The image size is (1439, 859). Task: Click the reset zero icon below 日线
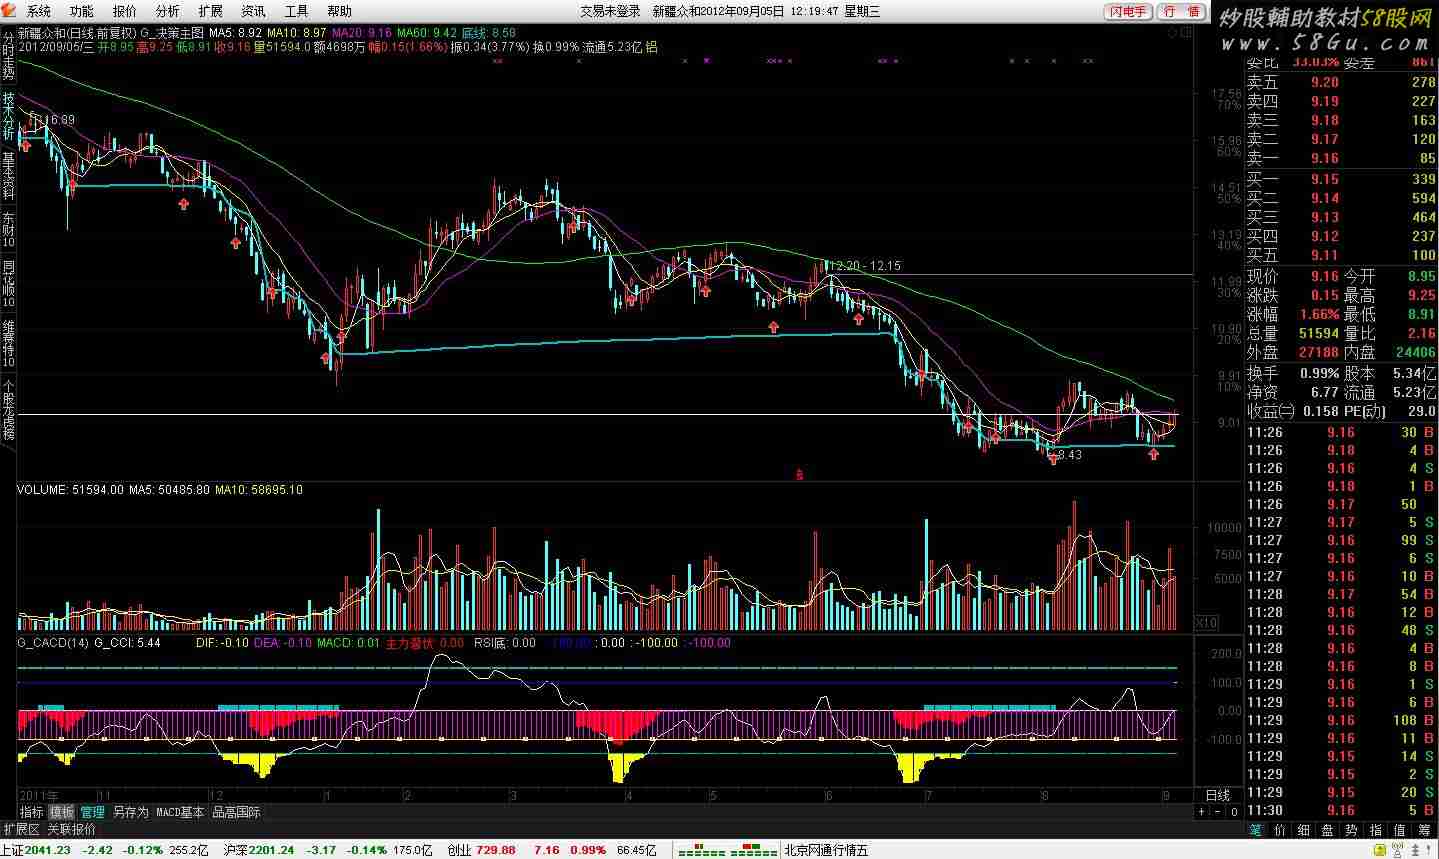tap(1234, 812)
